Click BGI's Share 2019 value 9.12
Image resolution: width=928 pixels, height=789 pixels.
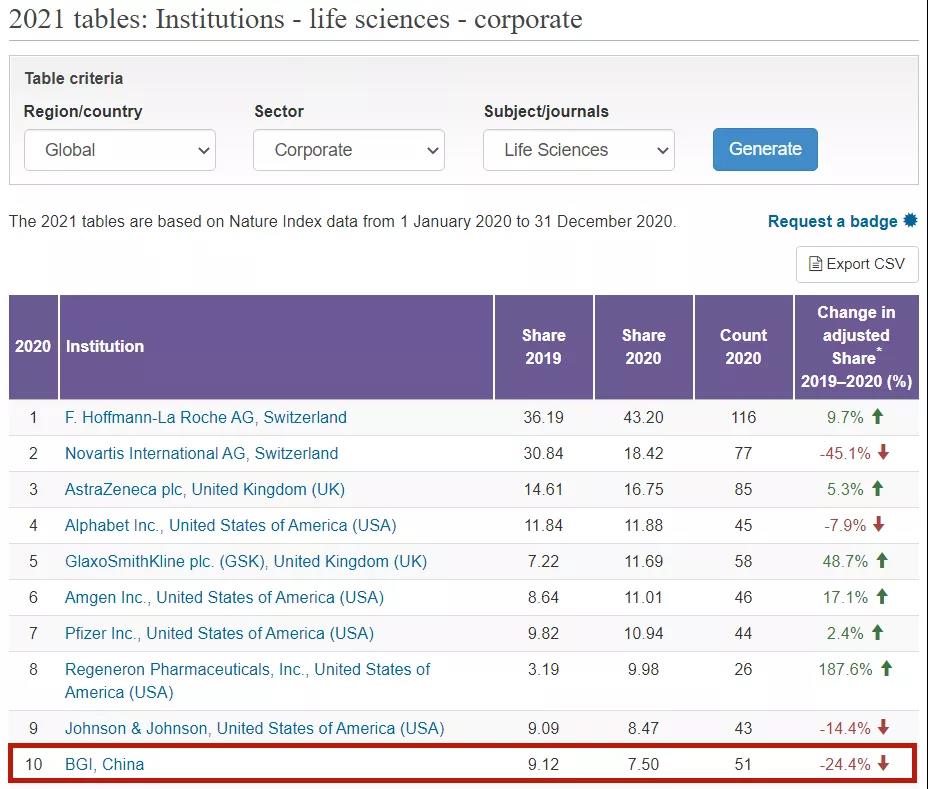tap(543, 765)
